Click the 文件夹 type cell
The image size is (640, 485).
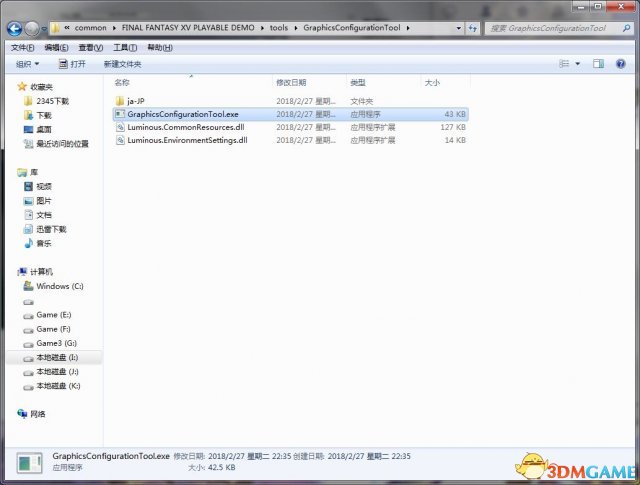click(x=362, y=101)
